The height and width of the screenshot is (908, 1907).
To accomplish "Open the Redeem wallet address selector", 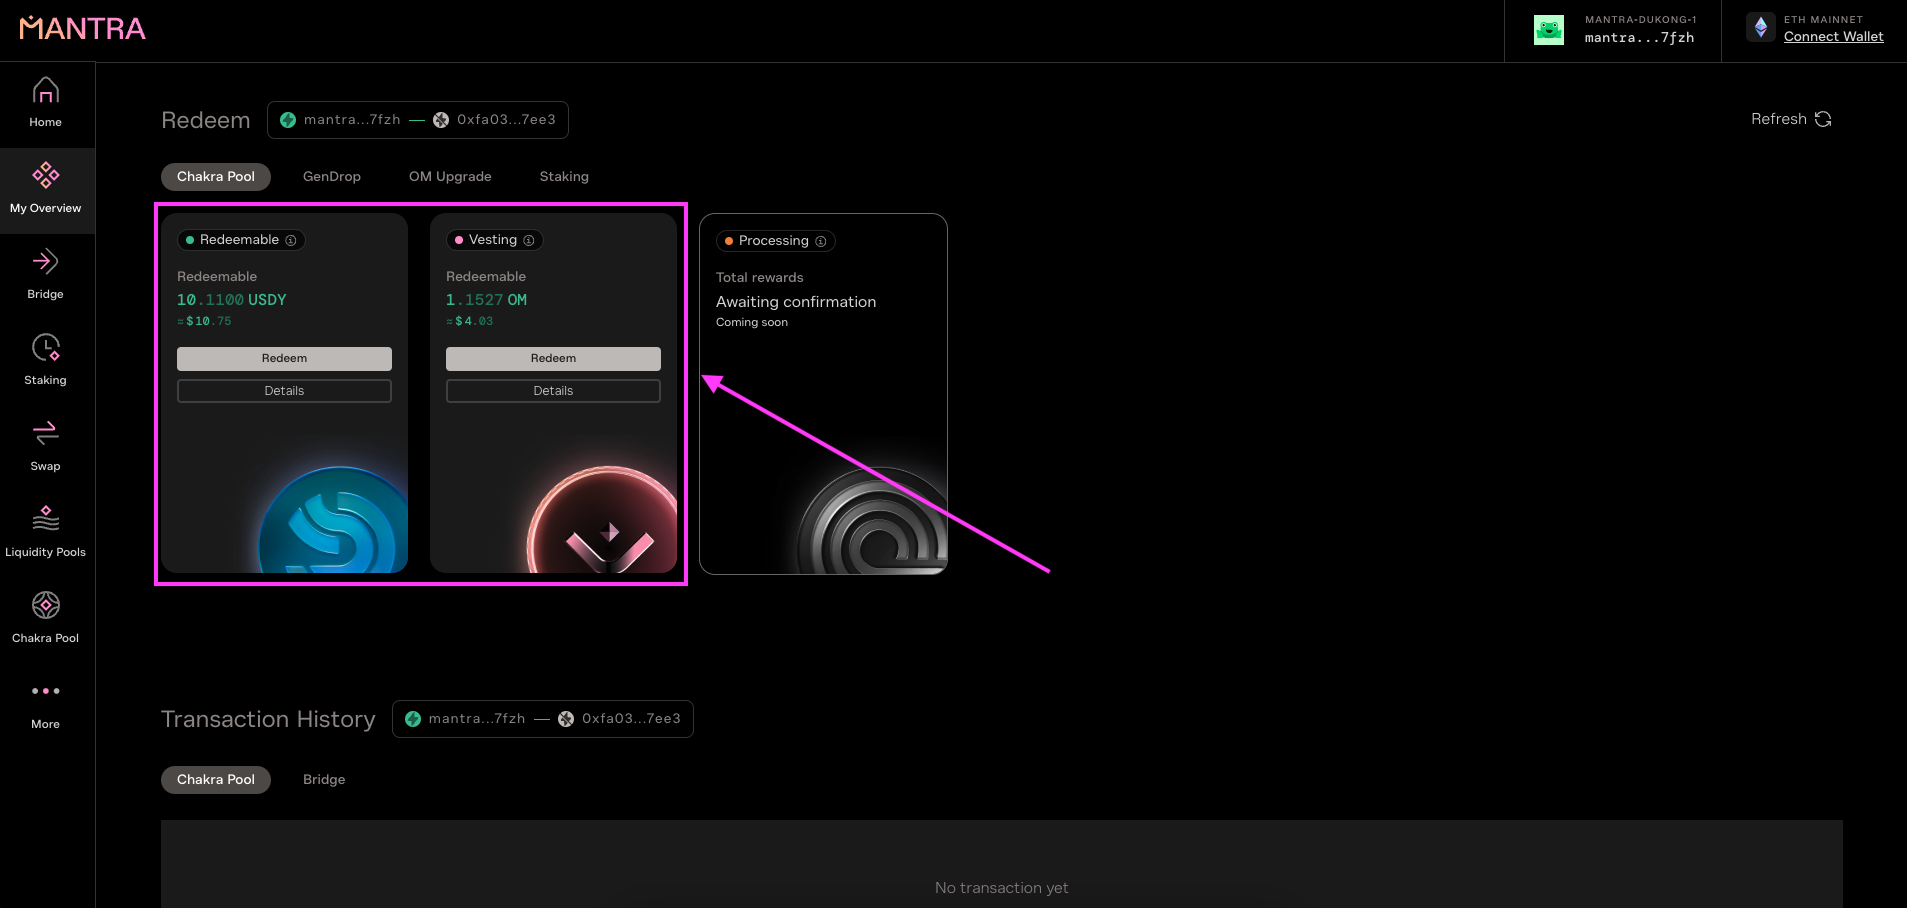I will tap(418, 120).
